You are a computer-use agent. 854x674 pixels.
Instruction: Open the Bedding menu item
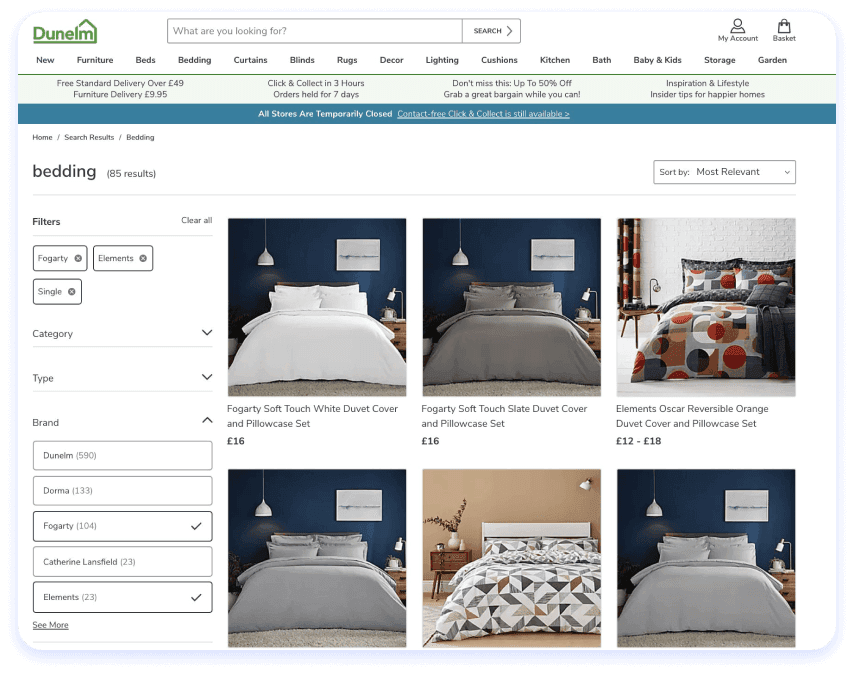[x=194, y=60]
